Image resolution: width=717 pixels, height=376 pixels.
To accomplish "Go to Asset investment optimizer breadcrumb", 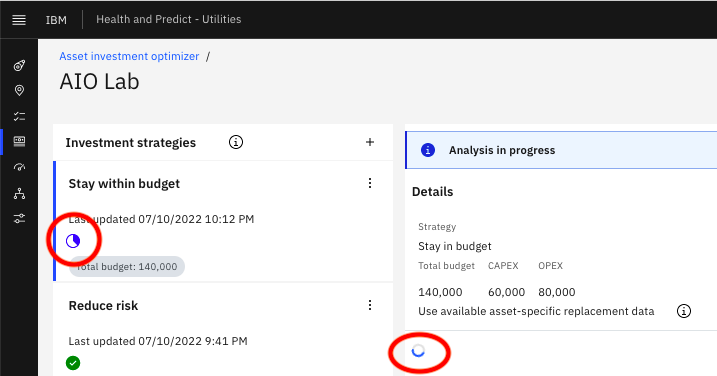I will tap(129, 56).
